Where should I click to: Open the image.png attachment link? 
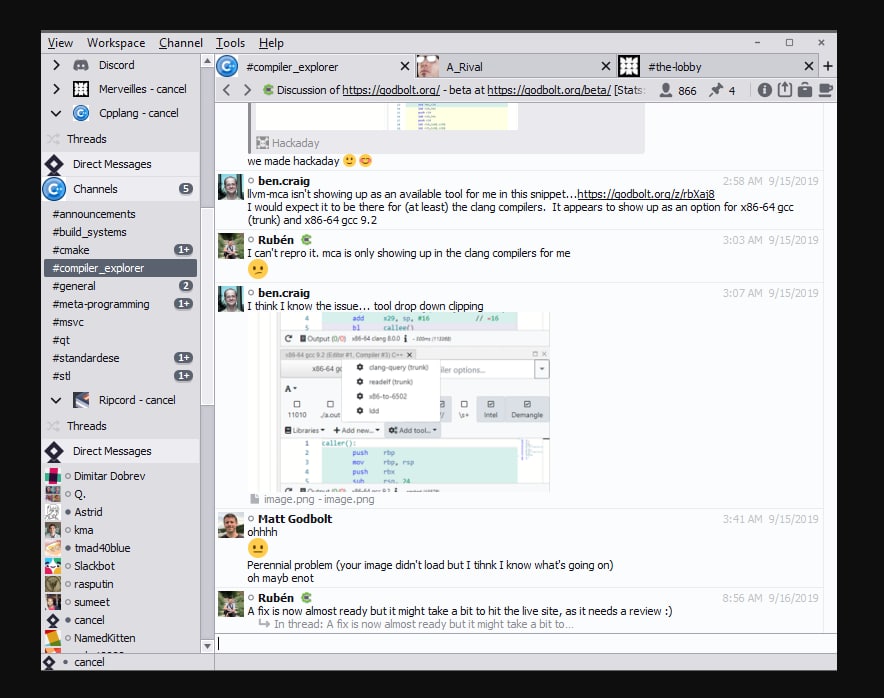[x=319, y=499]
